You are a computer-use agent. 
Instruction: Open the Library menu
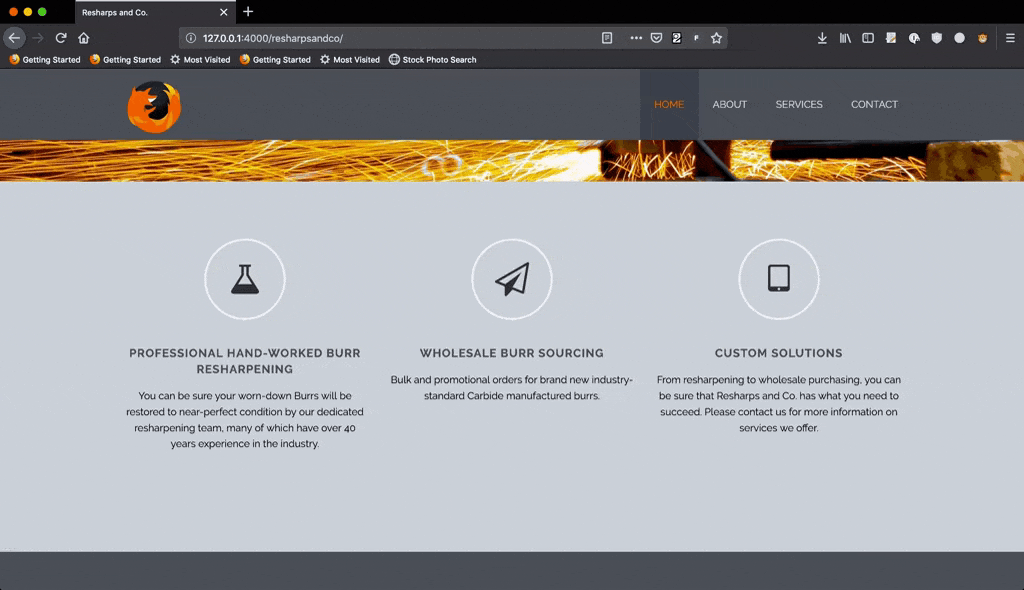coord(845,38)
